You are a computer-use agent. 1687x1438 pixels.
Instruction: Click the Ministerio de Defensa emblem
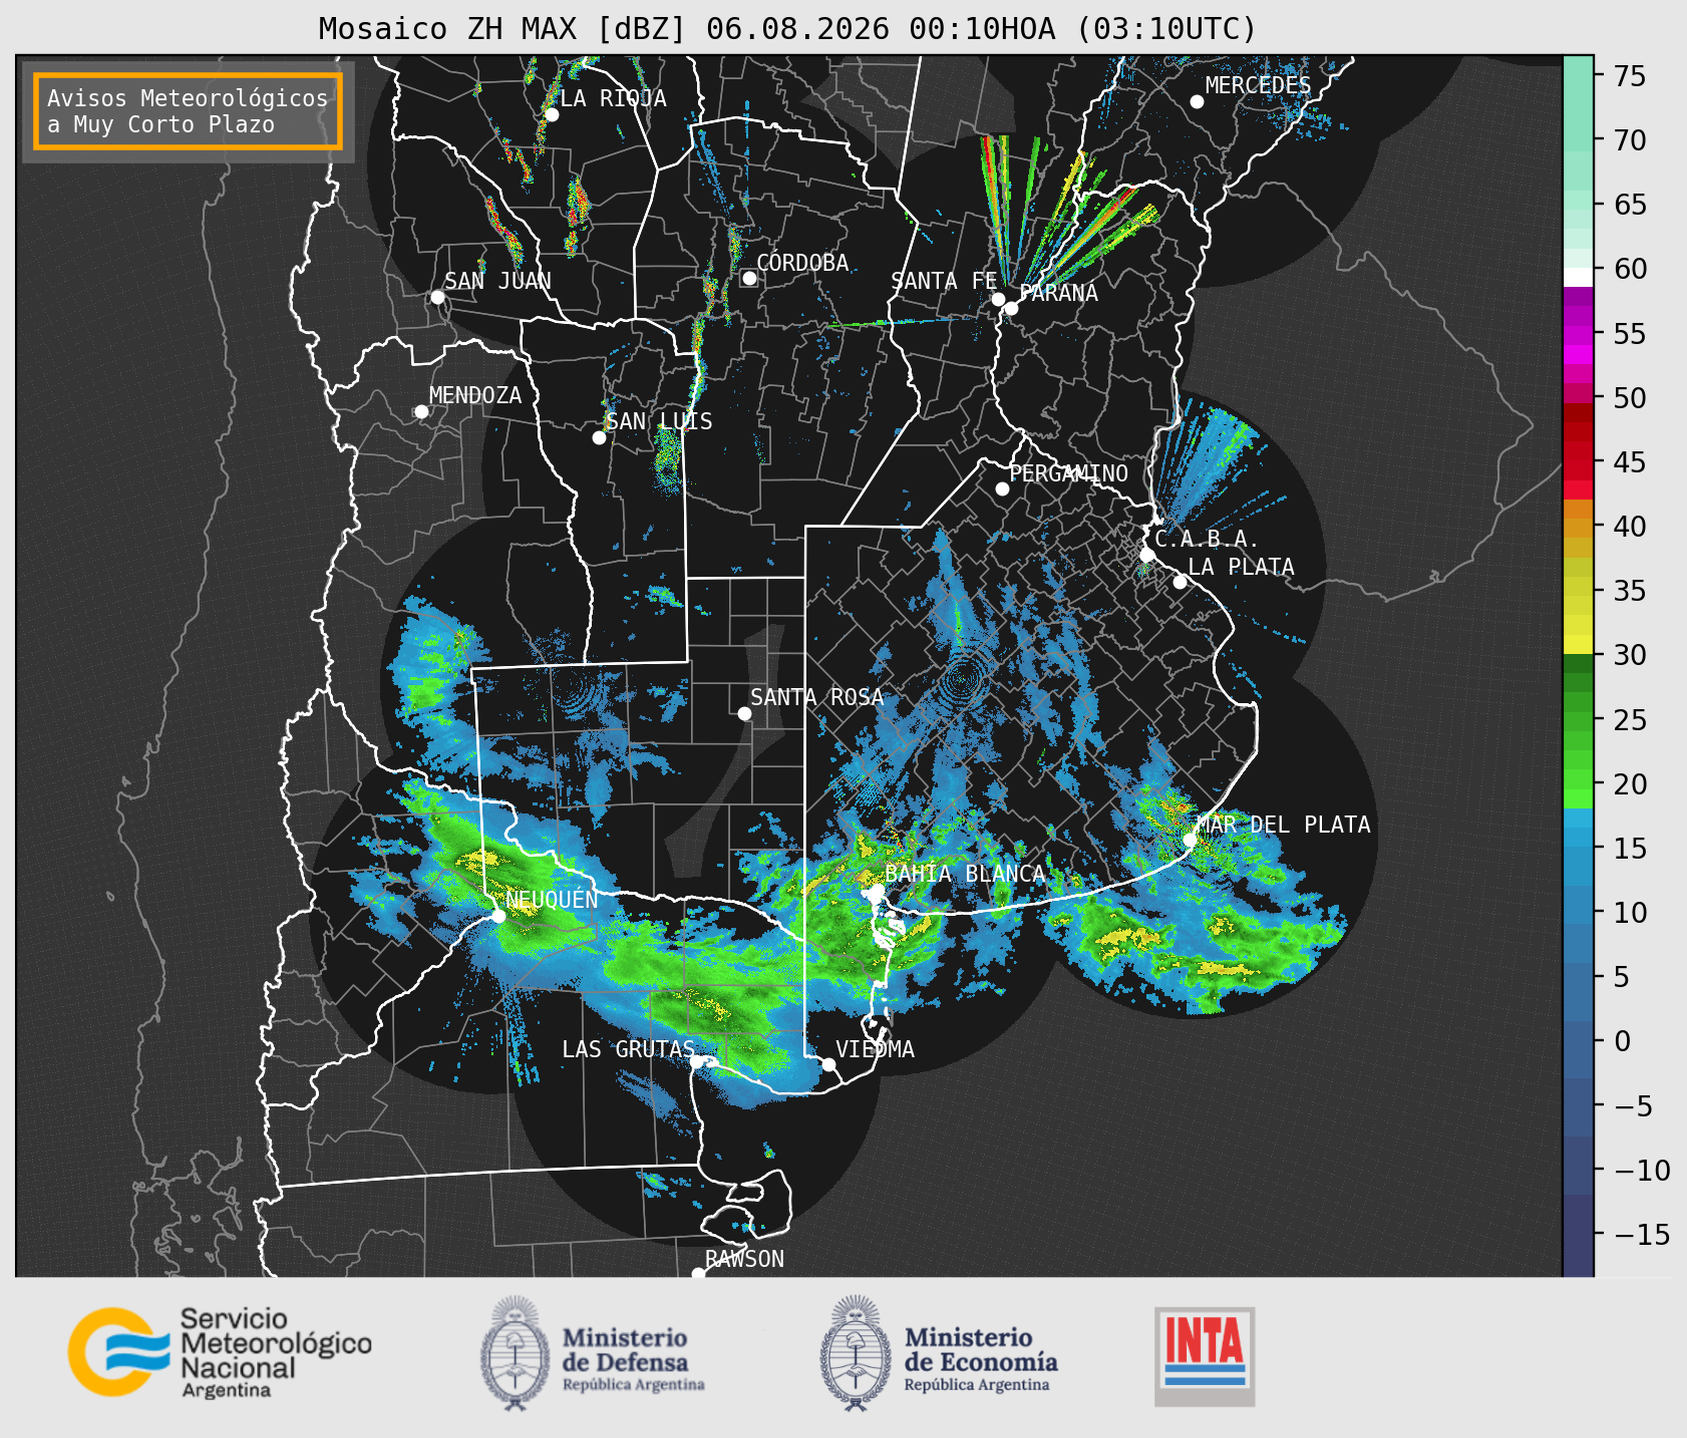515,1353
